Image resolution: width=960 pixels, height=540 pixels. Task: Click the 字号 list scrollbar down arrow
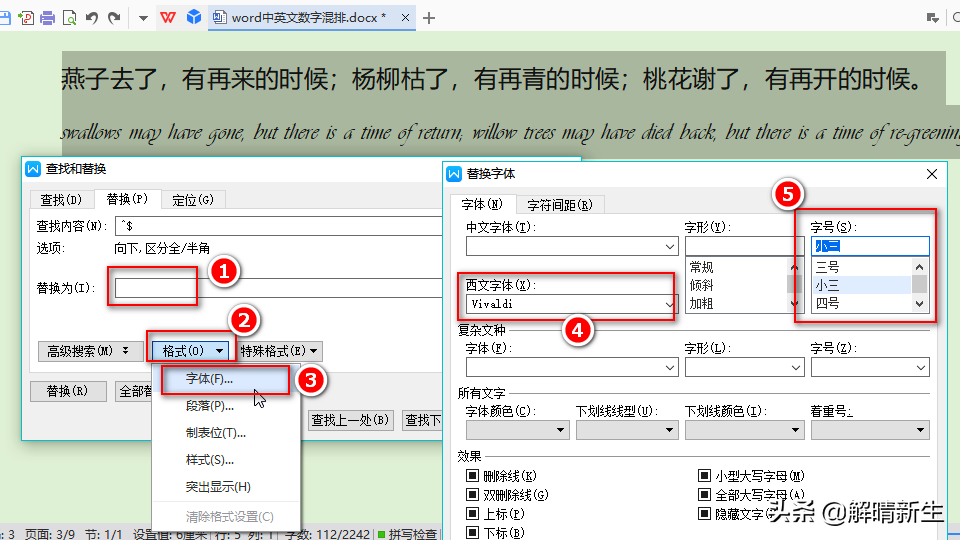[x=920, y=304]
